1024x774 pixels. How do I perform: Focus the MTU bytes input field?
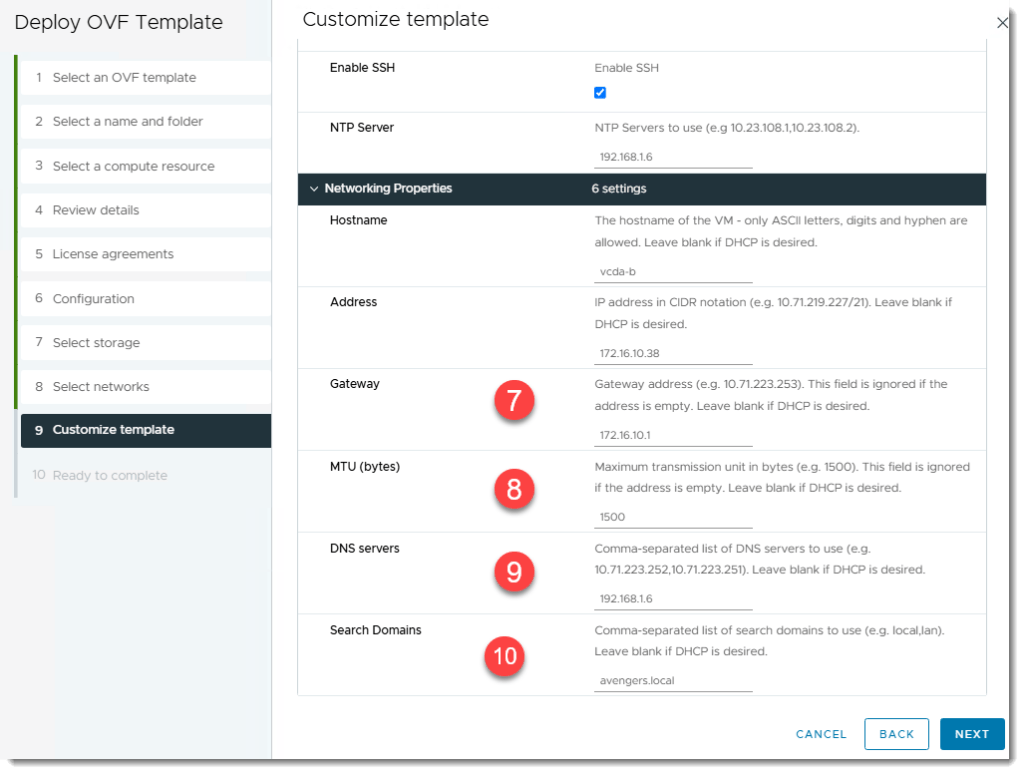click(672, 517)
